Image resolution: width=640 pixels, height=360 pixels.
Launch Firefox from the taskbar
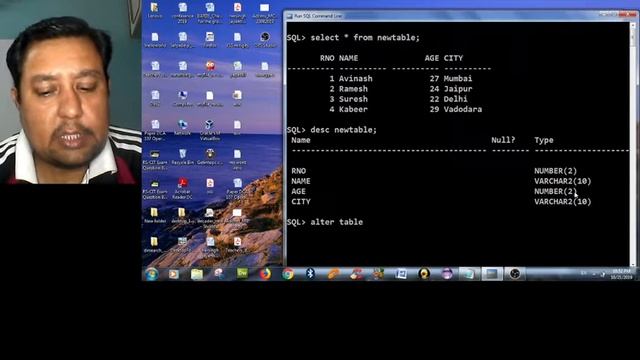click(x=265, y=274)
